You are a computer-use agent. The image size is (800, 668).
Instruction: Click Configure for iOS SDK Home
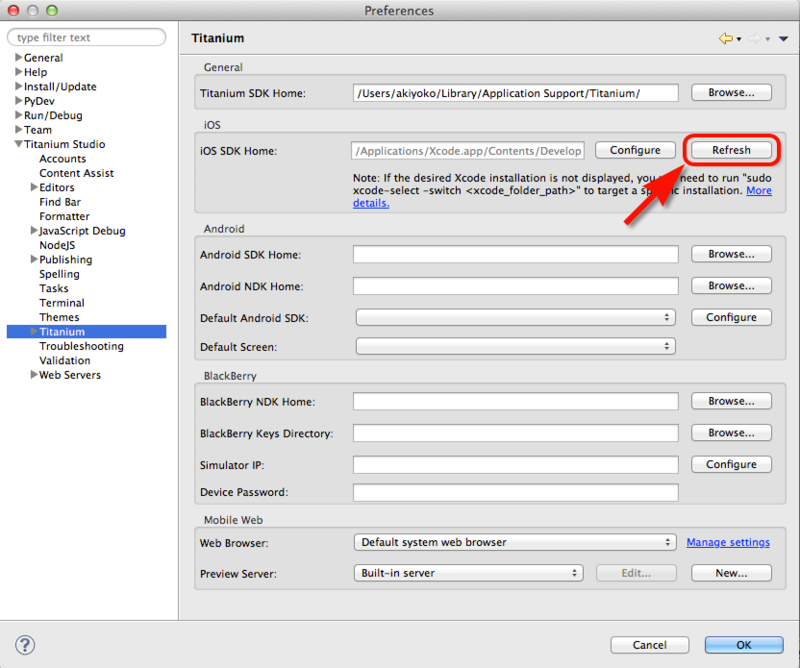tap(635, 150)
